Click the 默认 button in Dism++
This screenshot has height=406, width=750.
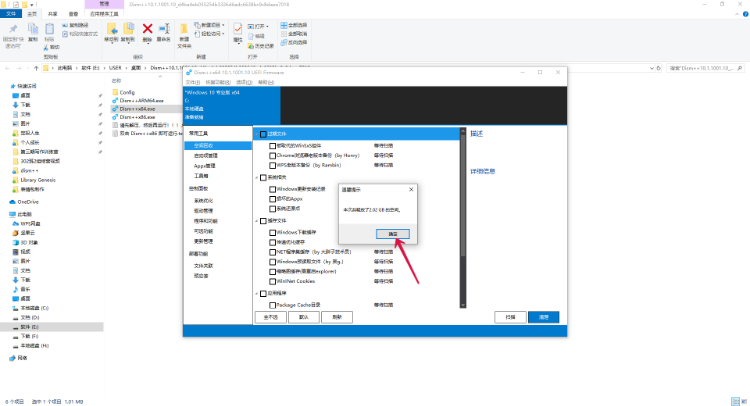304,317
